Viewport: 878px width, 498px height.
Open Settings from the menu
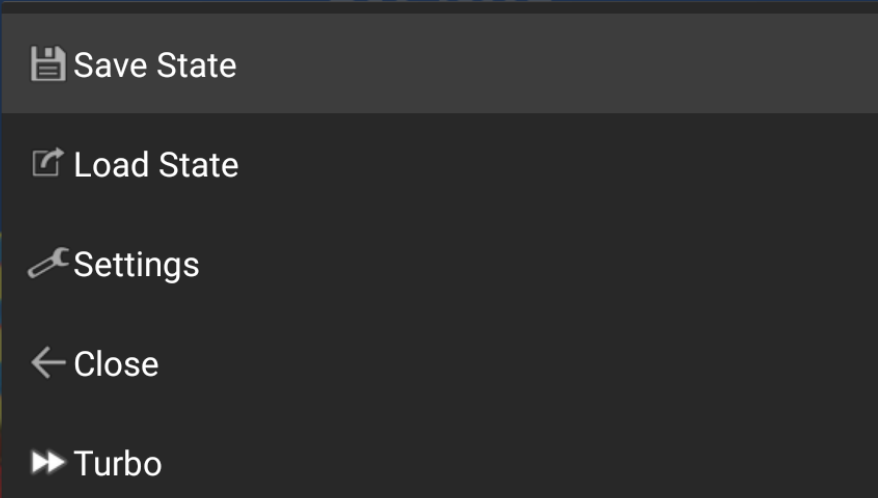tap(440, 263)
